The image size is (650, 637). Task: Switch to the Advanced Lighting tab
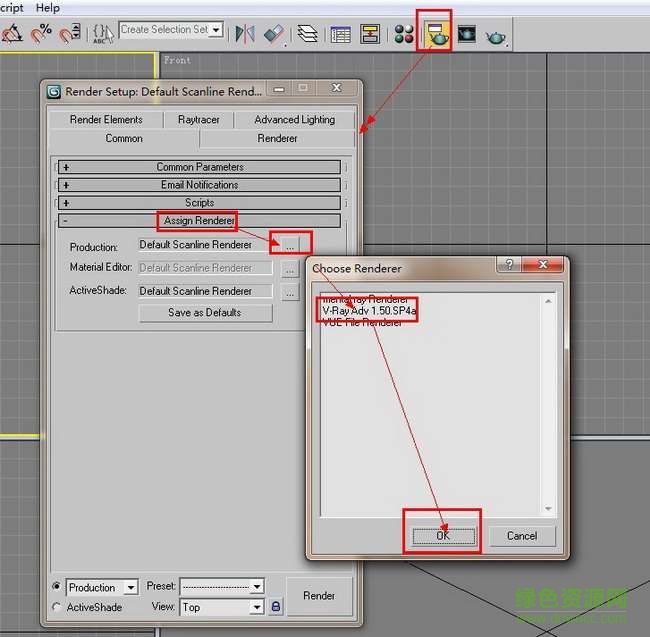pos(294,119)
